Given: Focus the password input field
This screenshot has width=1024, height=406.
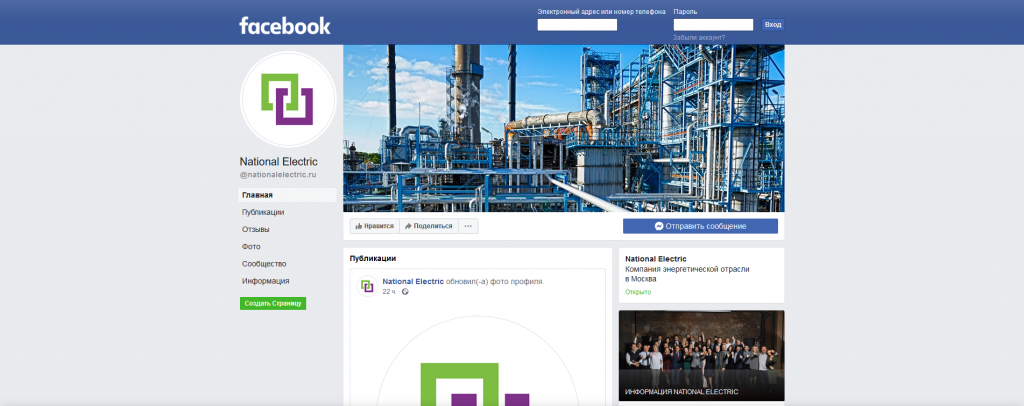Looking at the screenshot, I should click(x=713, y=25).
